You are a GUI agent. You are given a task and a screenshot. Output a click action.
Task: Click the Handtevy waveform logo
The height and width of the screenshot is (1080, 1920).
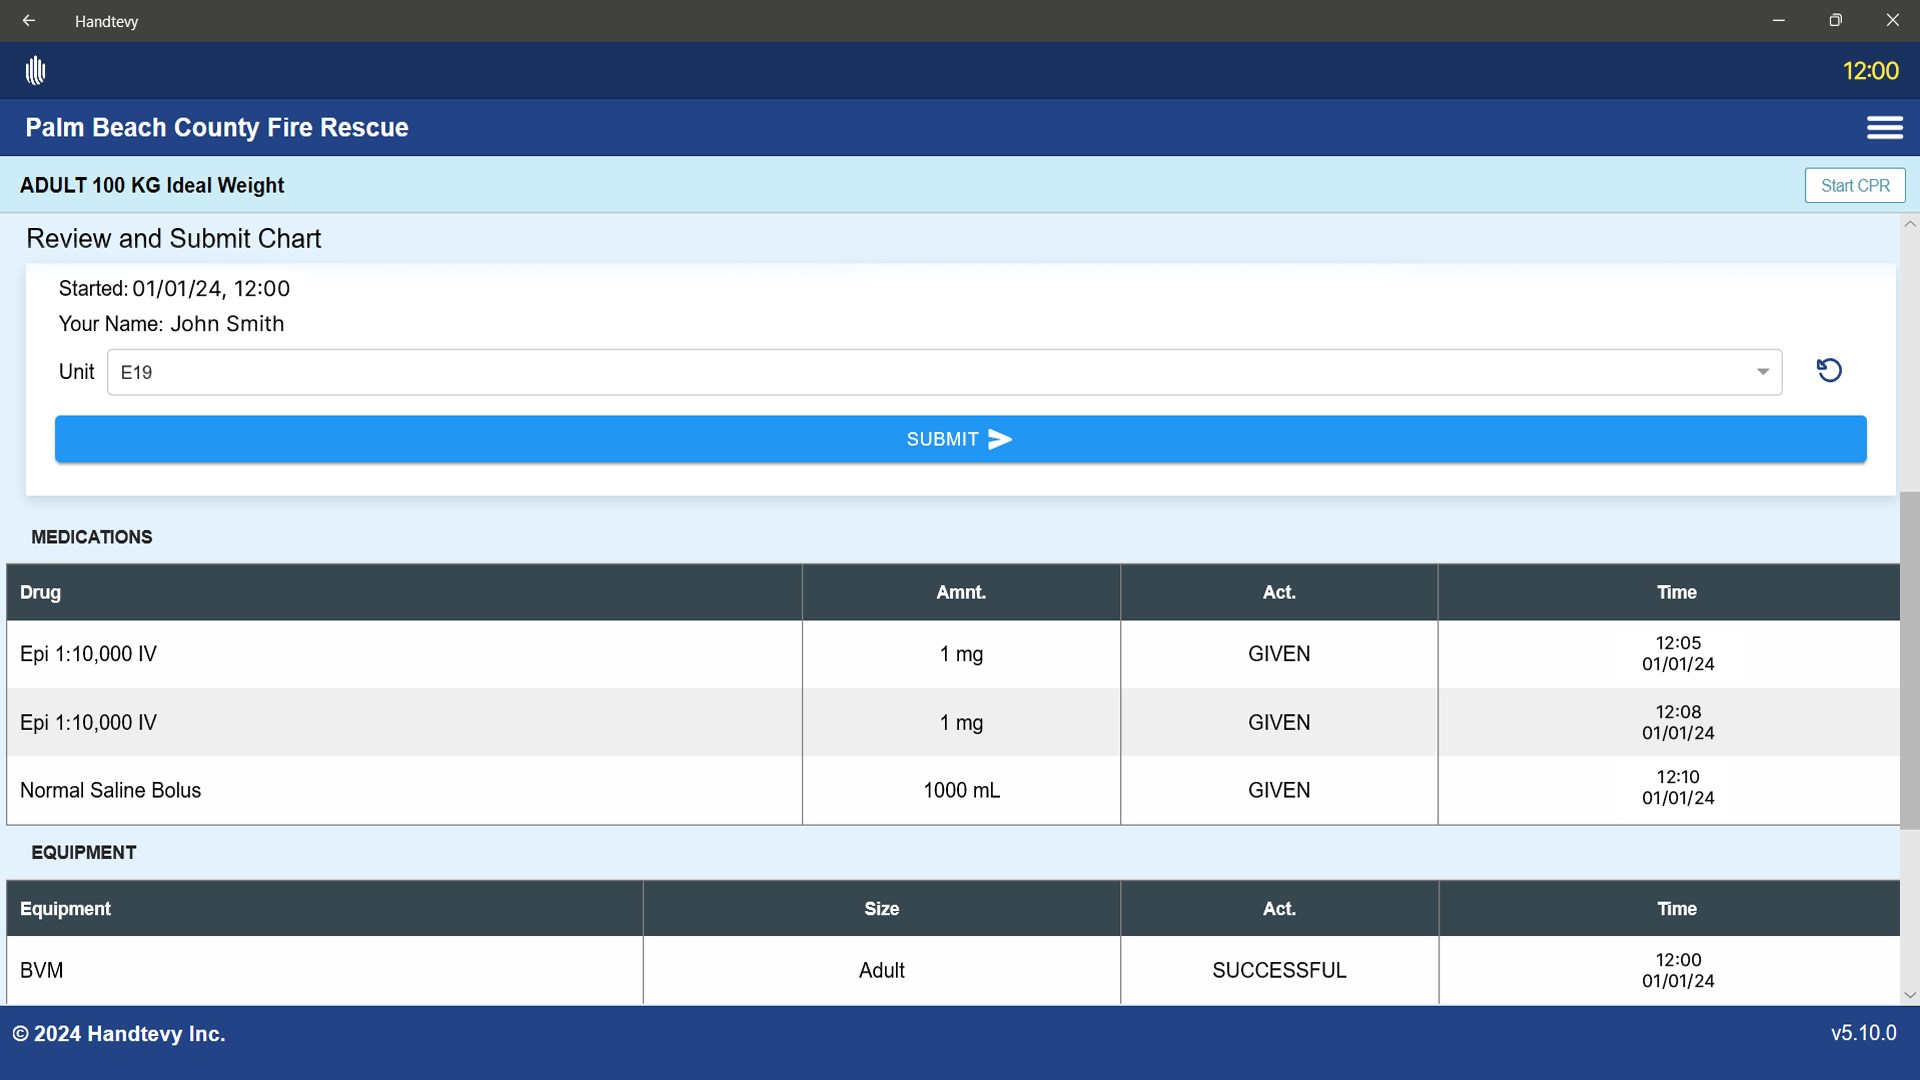pyautogui.click(x=35, y=70)
